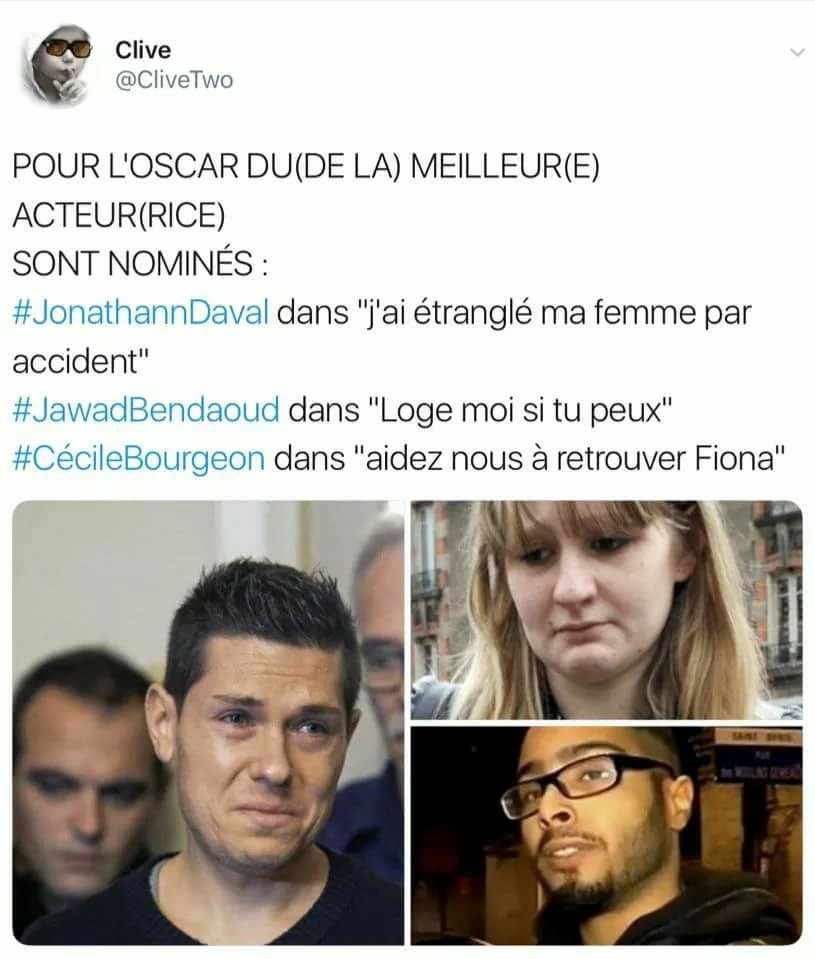Open photo of man wearing black glasses
This screenshot has height=959, width=815.
607,835
